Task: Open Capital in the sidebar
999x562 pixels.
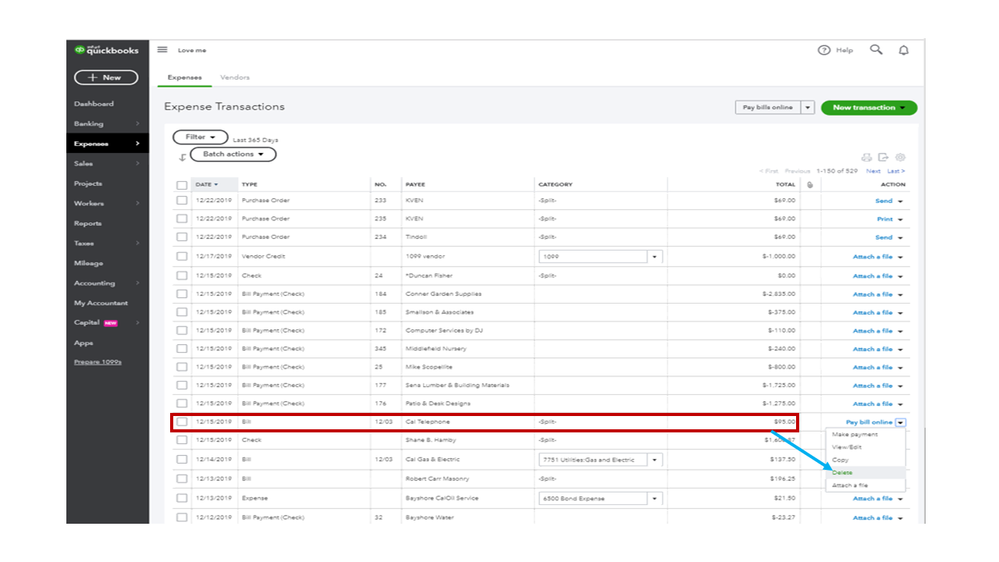Action: tap(87, 322)
